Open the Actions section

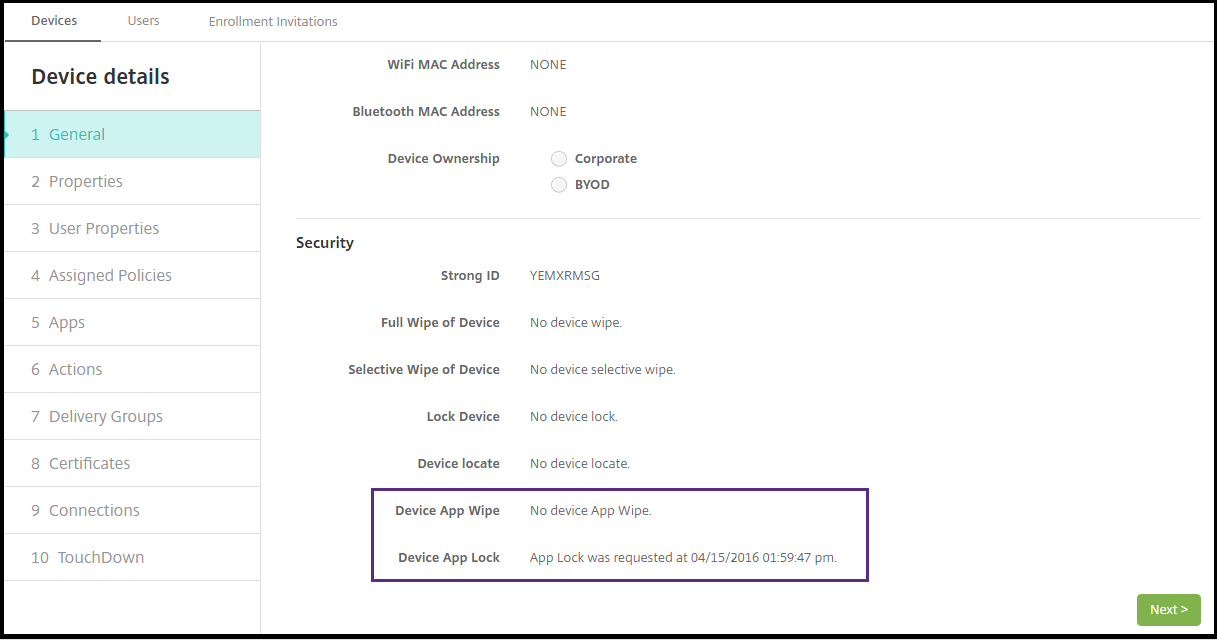click(76, 370)
